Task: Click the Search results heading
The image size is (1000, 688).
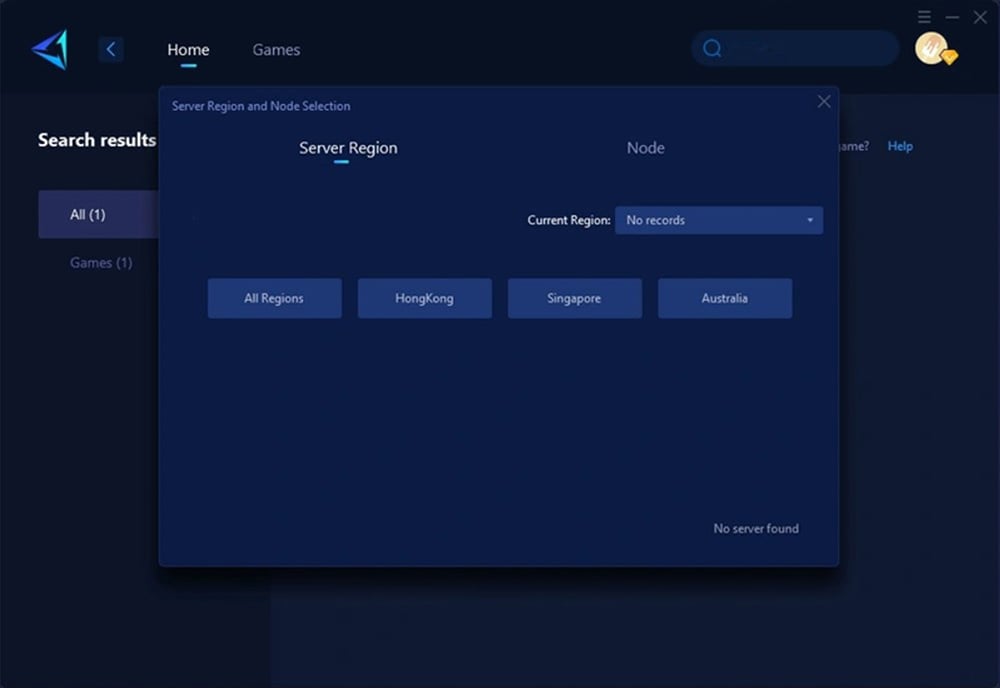Action: tap(97, 140)
